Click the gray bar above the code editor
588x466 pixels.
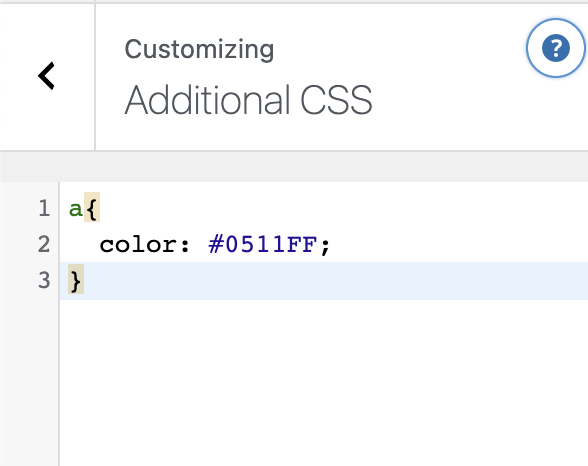click(294, 167)
